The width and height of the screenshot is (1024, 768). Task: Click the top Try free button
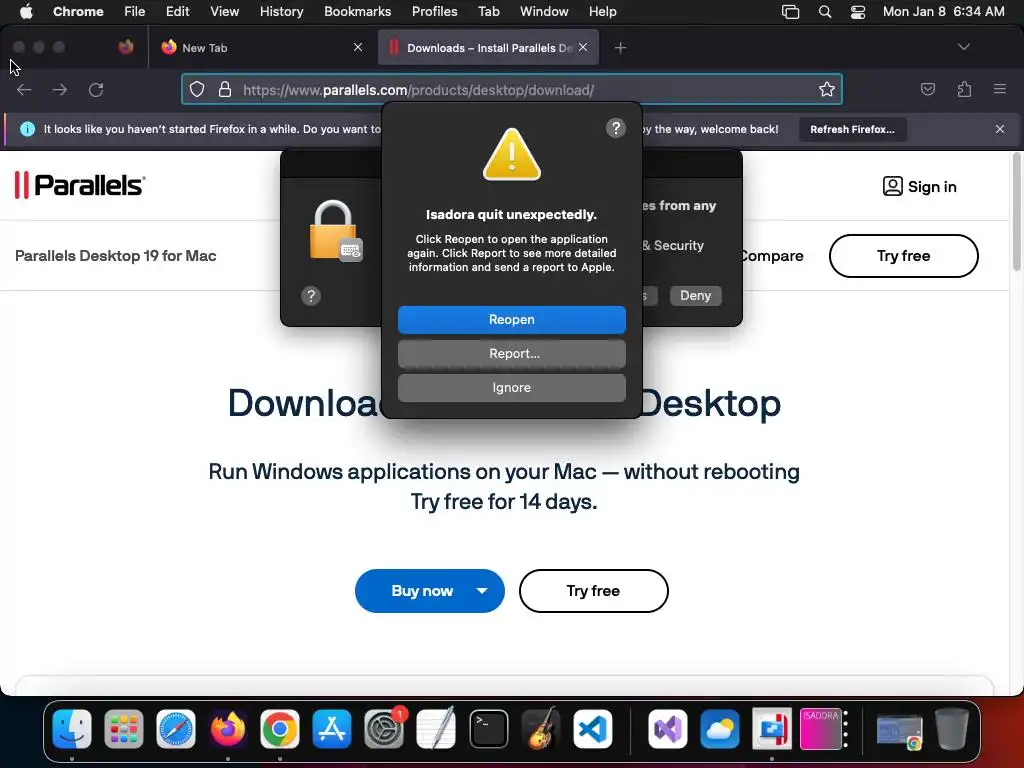click(x=903, y=256)
